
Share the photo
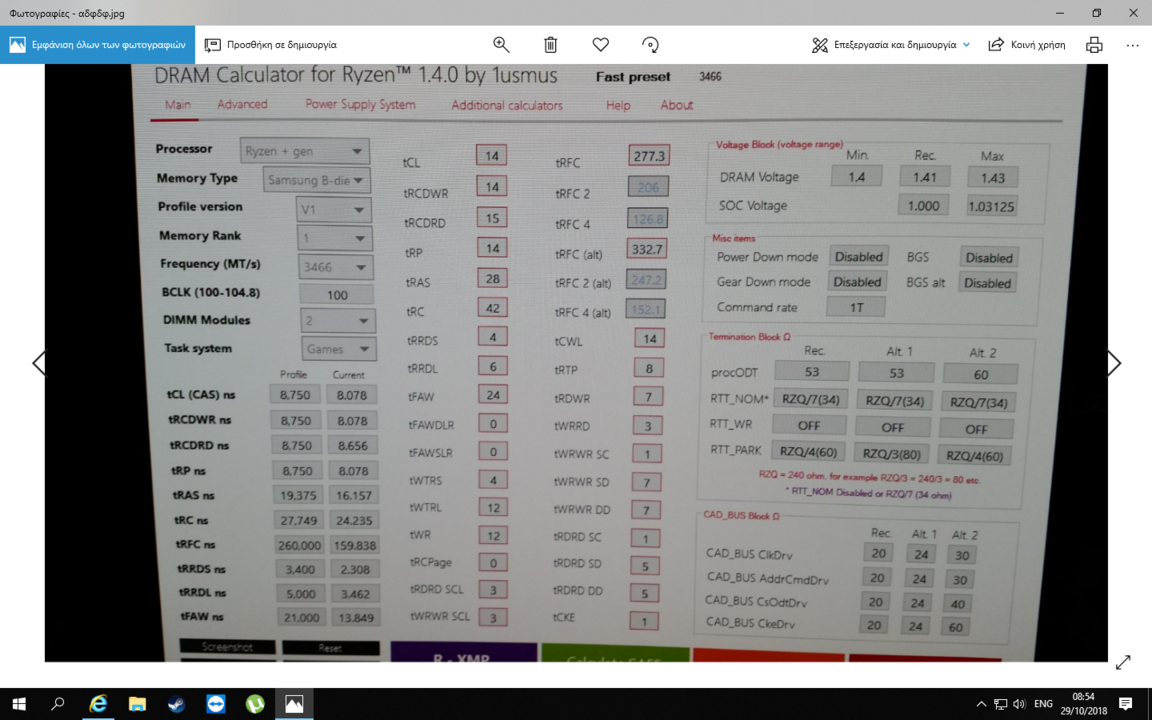(x=1026, y=45)
